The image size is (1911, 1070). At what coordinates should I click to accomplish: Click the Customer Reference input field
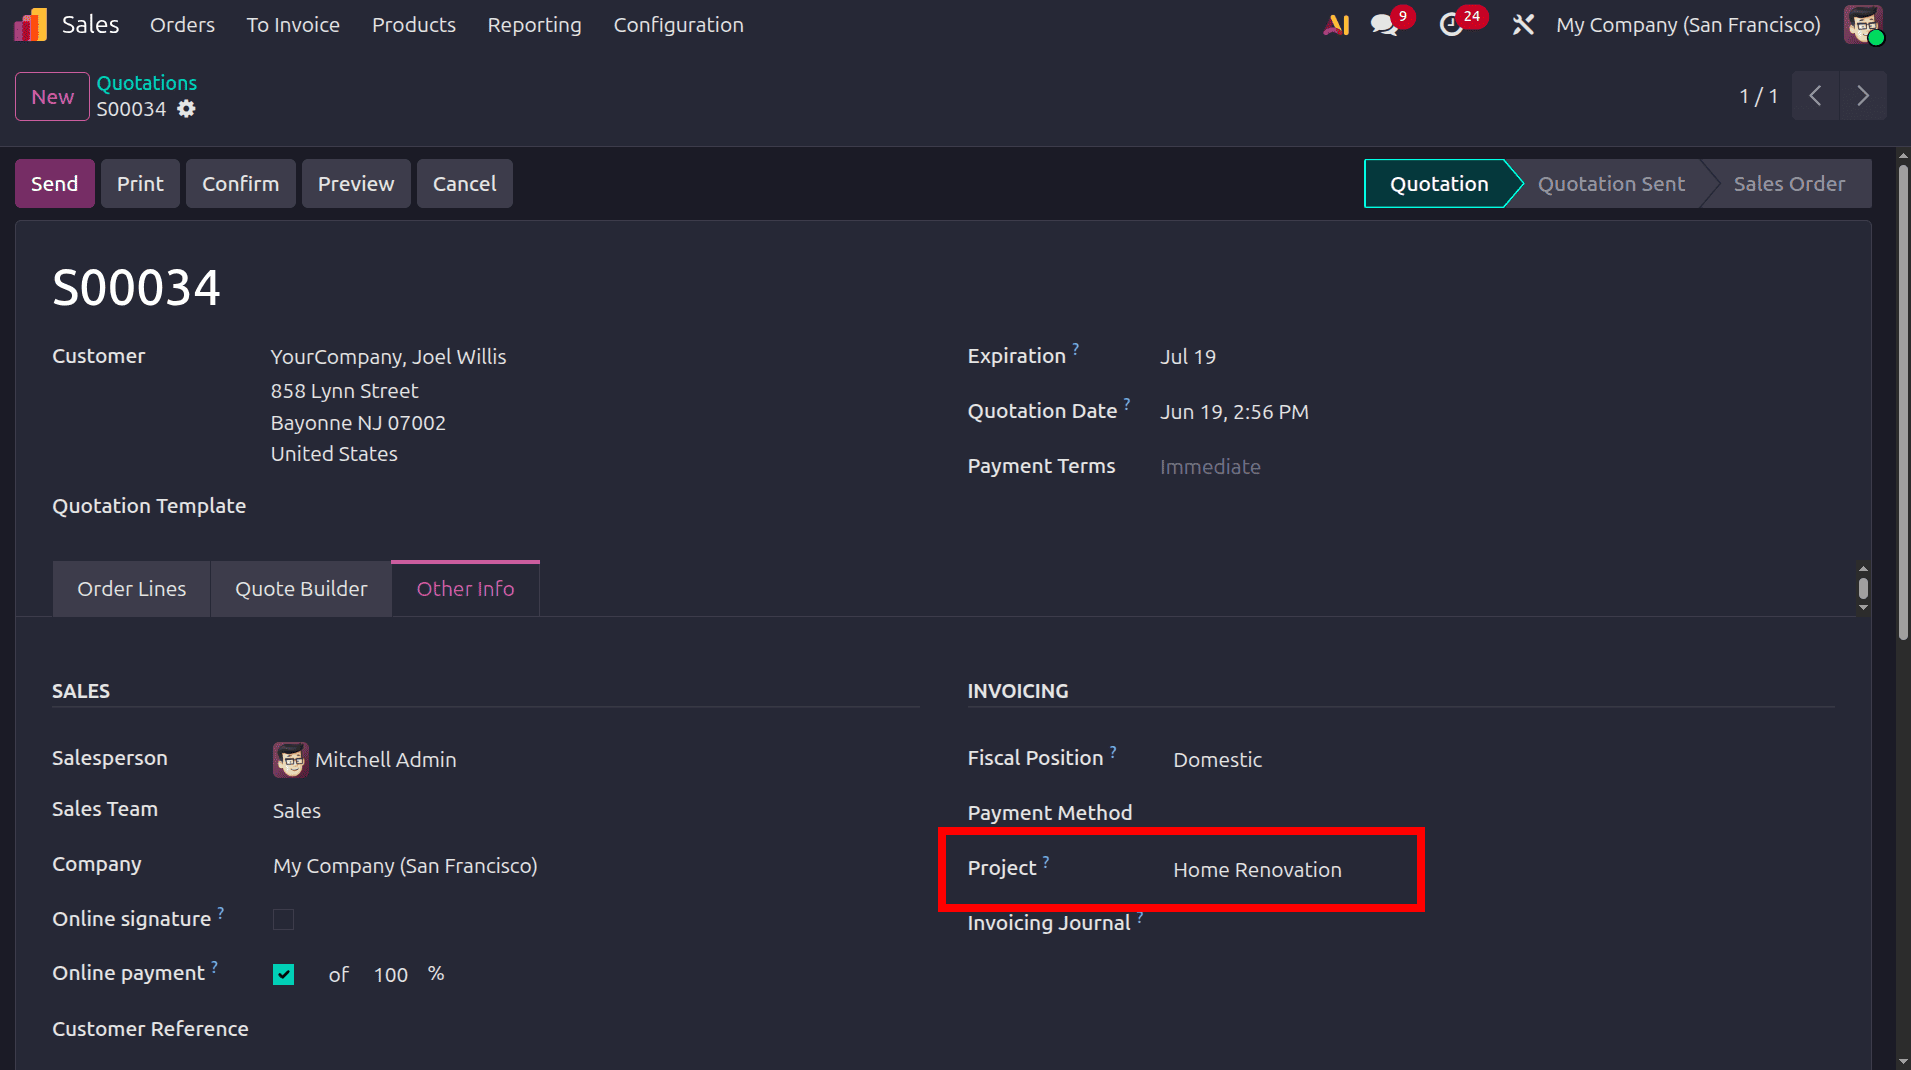[x=595, y=1030]
